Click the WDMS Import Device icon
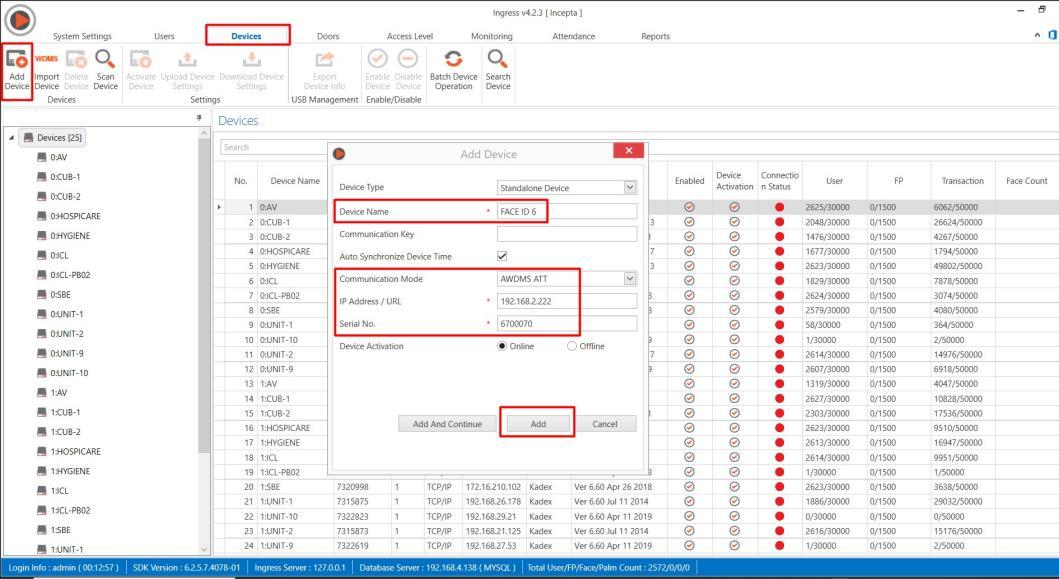Viewport: 1059px width, 579px height. click(46, 59)
